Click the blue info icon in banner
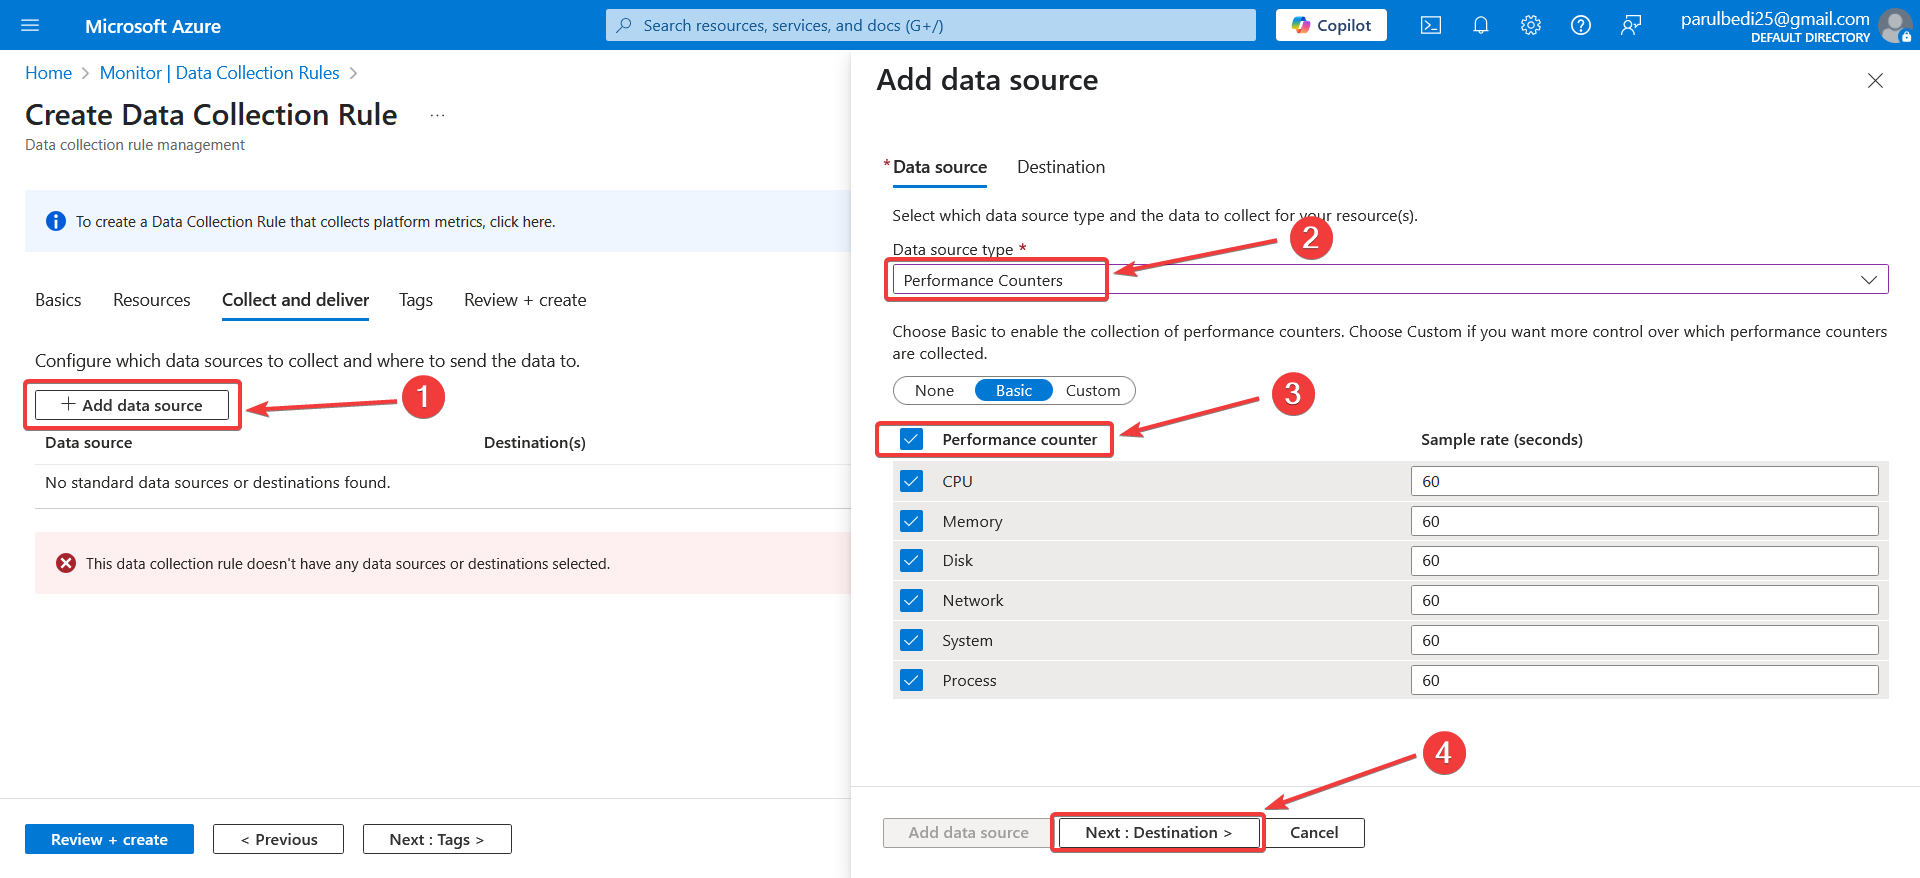The width and height of the screenshot is (1920, 878). [56, 221]
